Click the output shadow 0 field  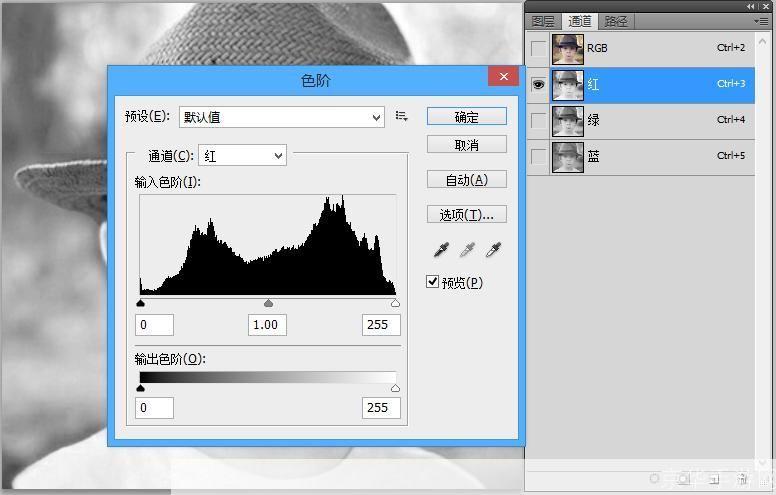(x=154, y=408)
